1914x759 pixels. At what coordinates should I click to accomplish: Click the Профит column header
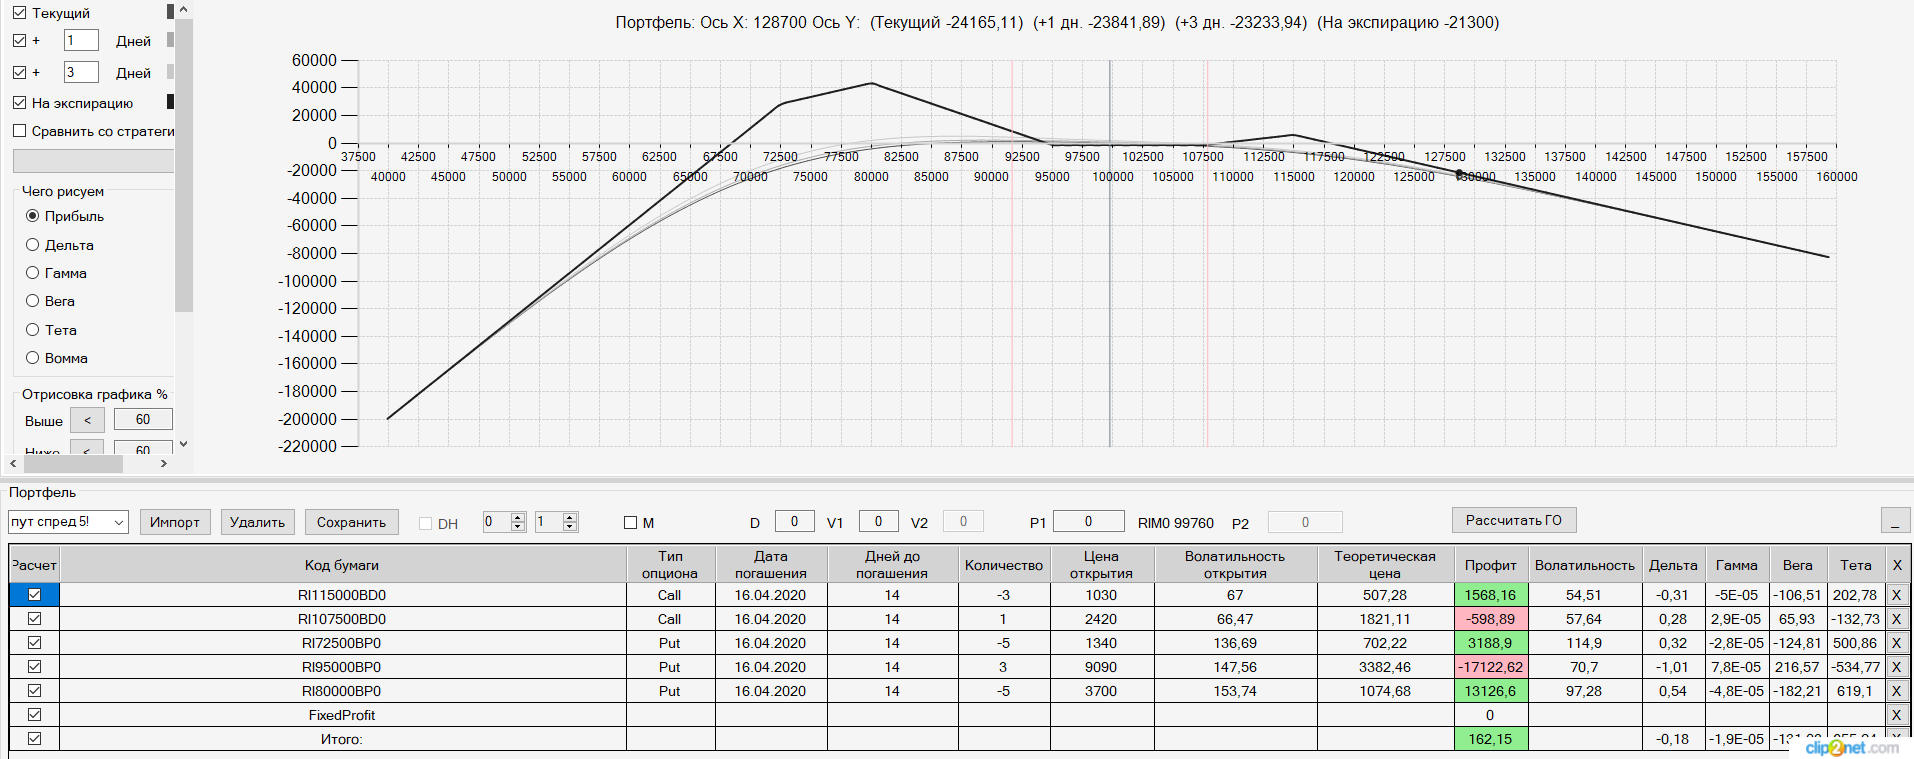coord(1490,565)
